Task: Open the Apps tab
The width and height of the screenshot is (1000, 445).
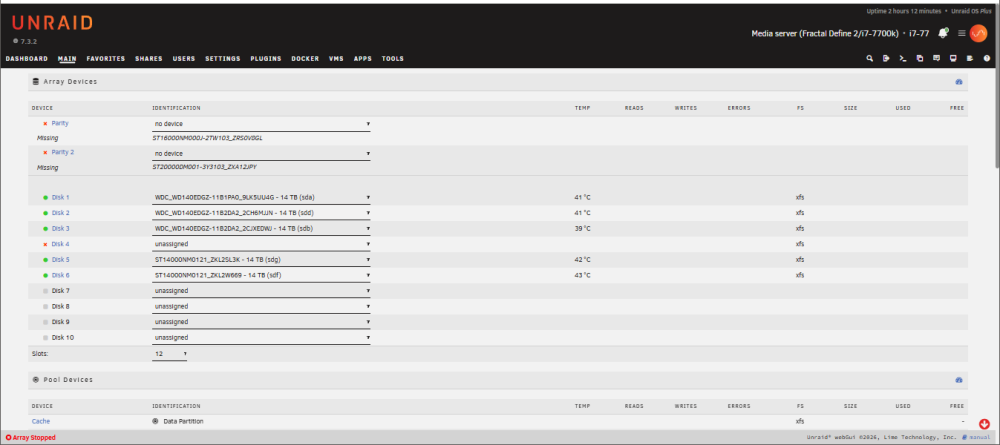Action: pyautogui.click(x=363, y=59)
